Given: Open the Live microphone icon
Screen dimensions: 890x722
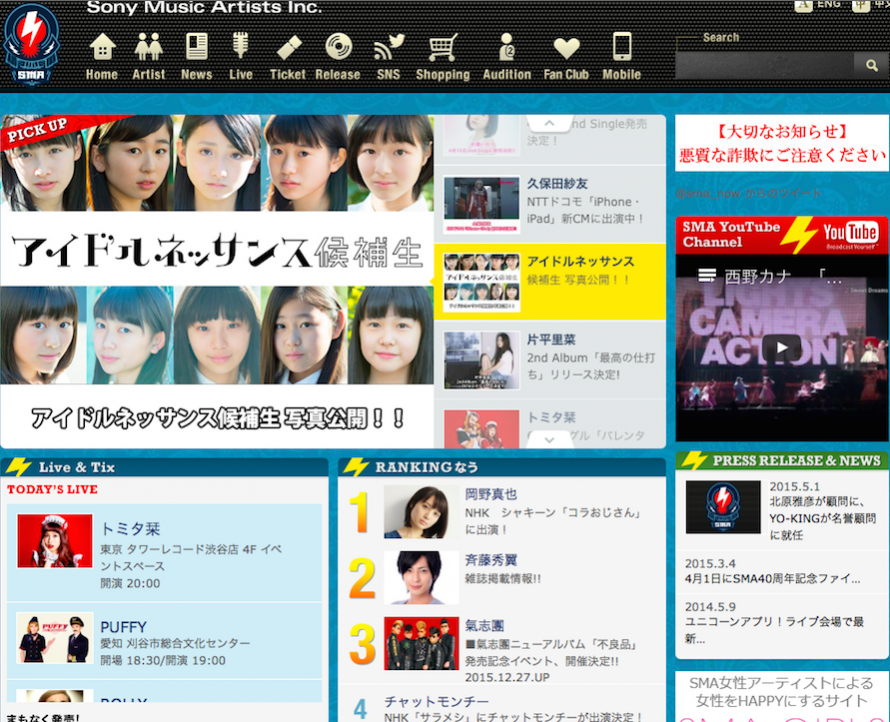Looking at the screenshot, I should point(241,45).
